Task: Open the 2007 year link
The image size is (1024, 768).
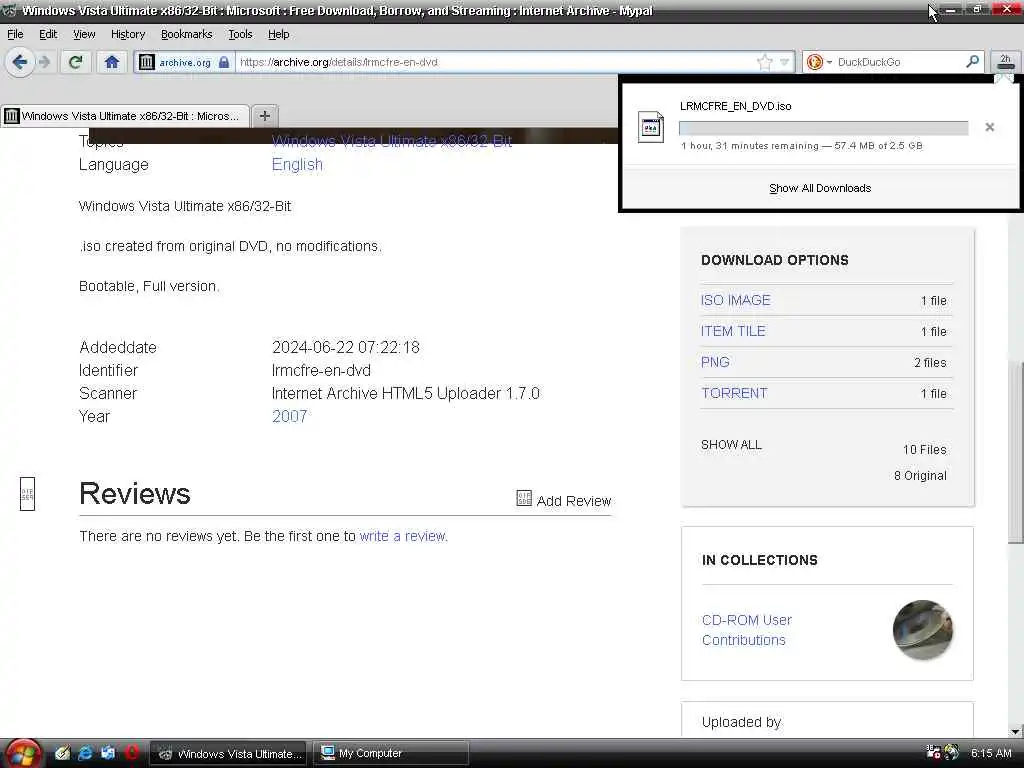Action: (289, 416)
